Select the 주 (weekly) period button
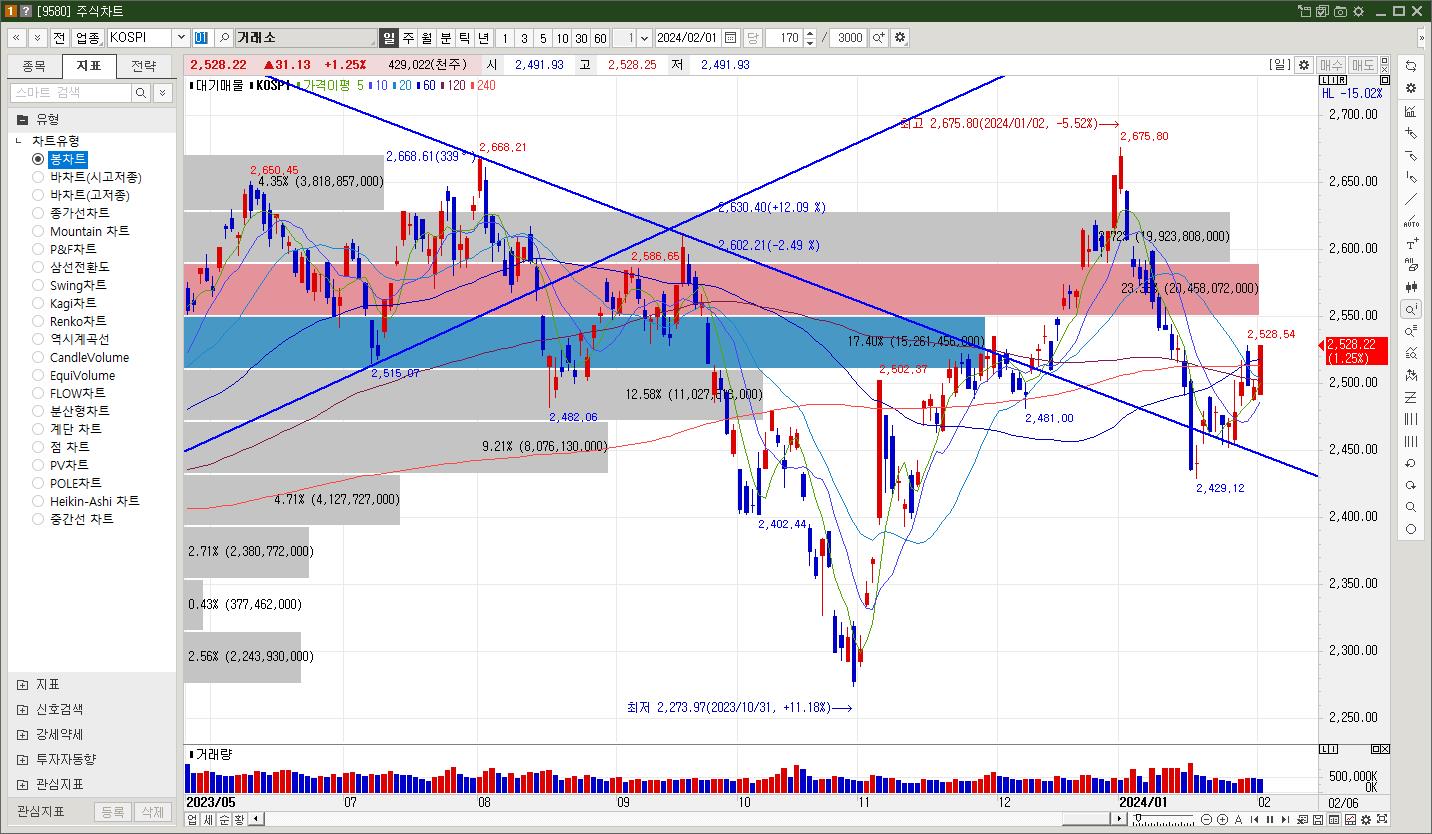1432x834 pixels. (408, 38)
